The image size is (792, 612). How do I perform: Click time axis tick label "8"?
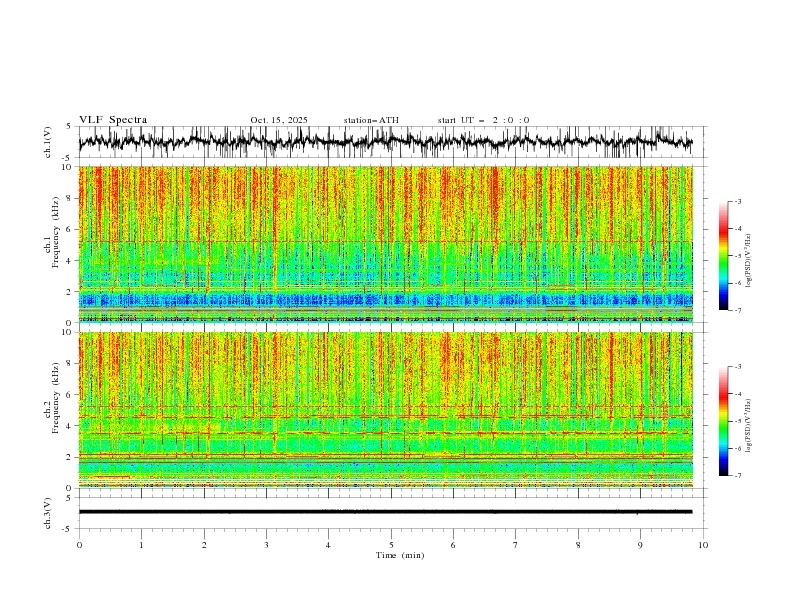[578, 545]
